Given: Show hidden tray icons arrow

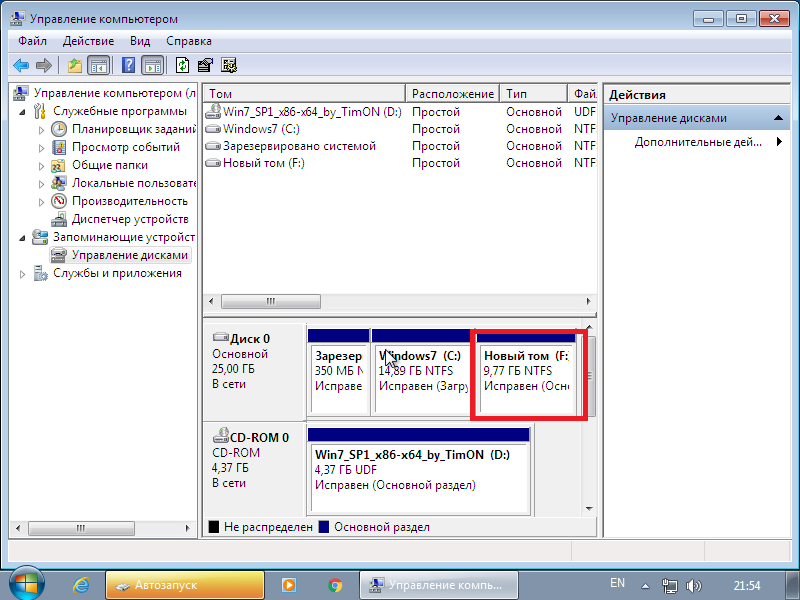Looking at the screenshot, I should pyautogui.click(x=645, y=586).
